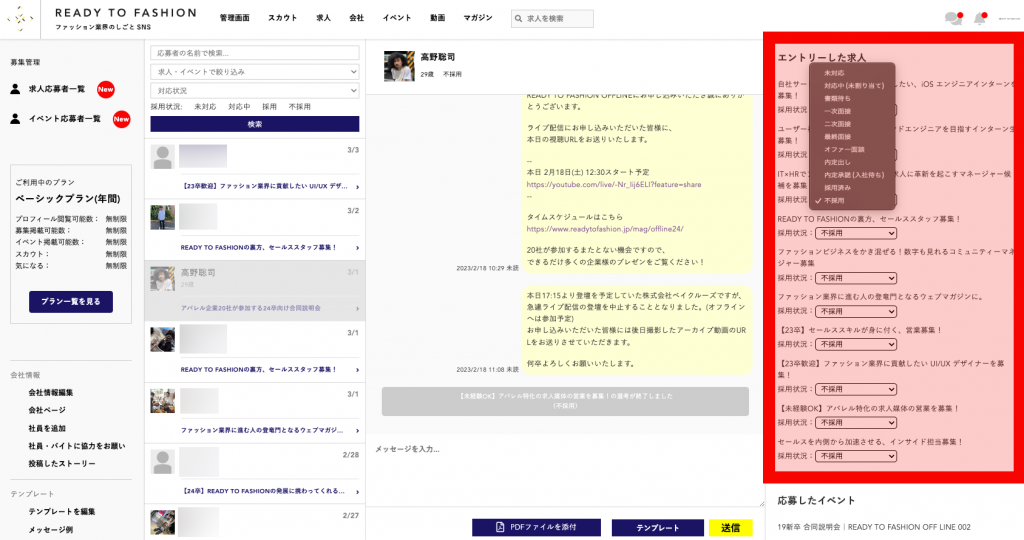
Task: Click the arrow on the 【24卒】READY TO FASHIONの発展 row
Action: click(x=357, y=491)
